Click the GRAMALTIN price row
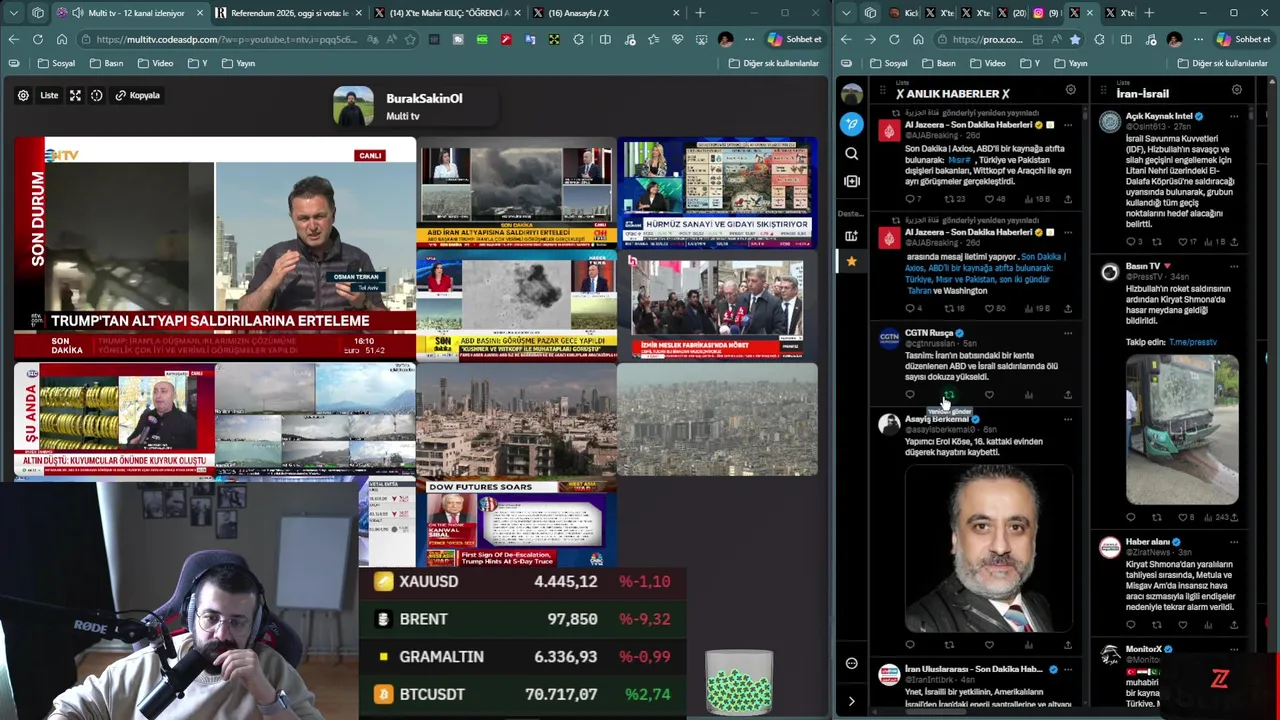Viewport: 1280px width, 720px height. [x=522, y=657]
